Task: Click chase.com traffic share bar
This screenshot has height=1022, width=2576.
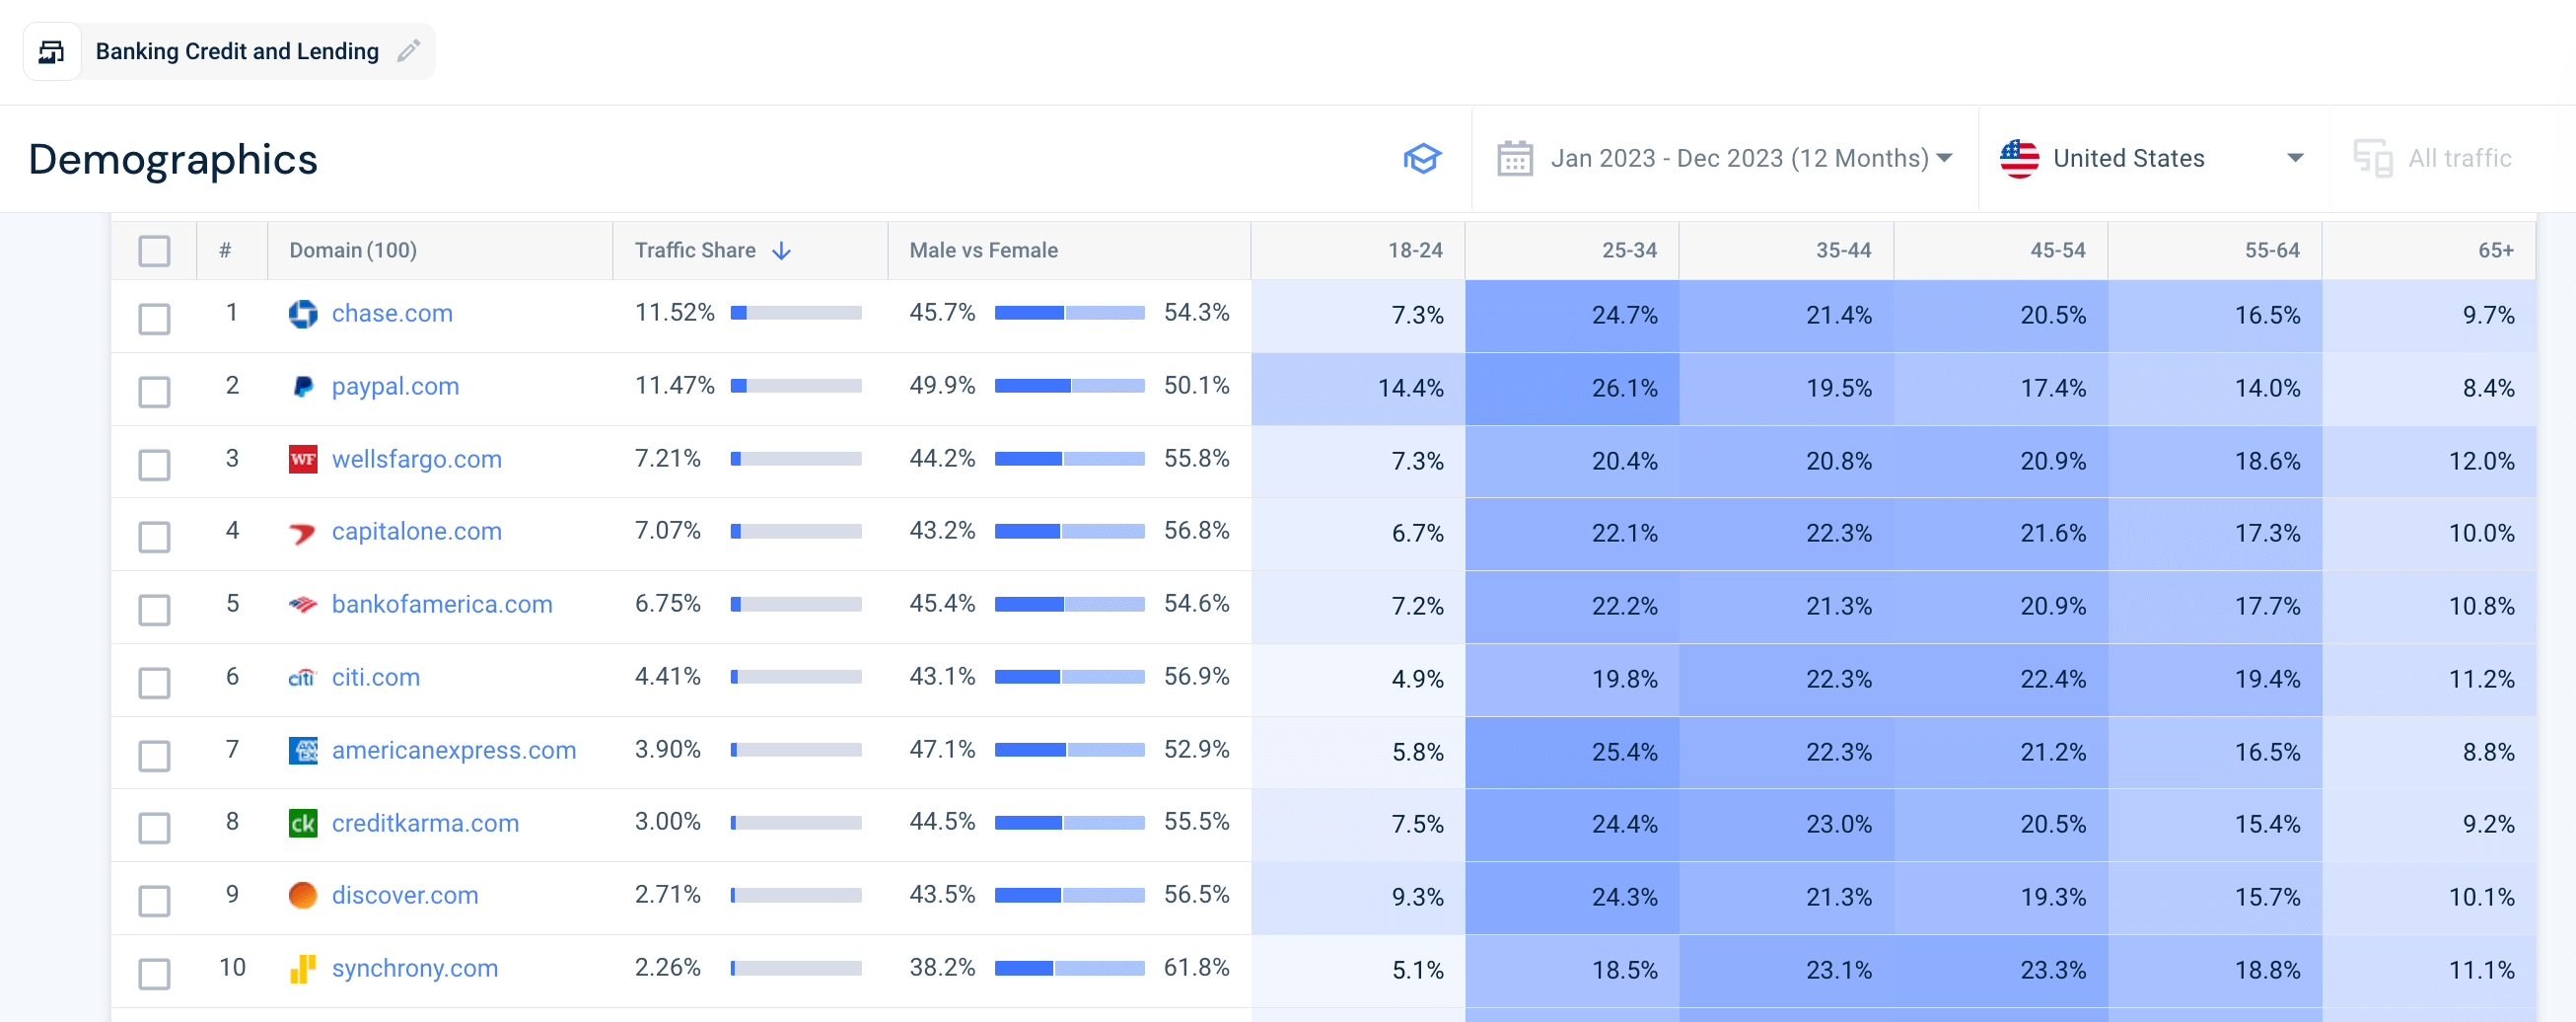Action: (796, 313)
